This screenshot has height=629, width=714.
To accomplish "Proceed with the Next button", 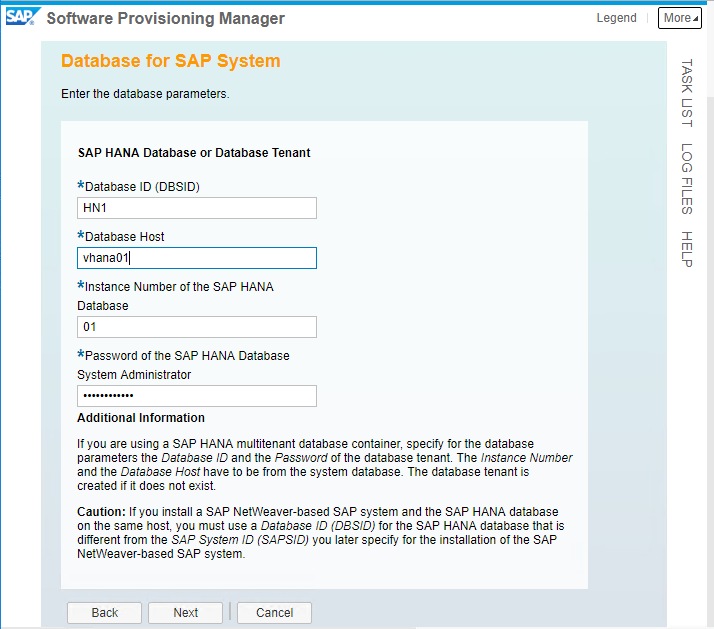I will click(185, 613).
